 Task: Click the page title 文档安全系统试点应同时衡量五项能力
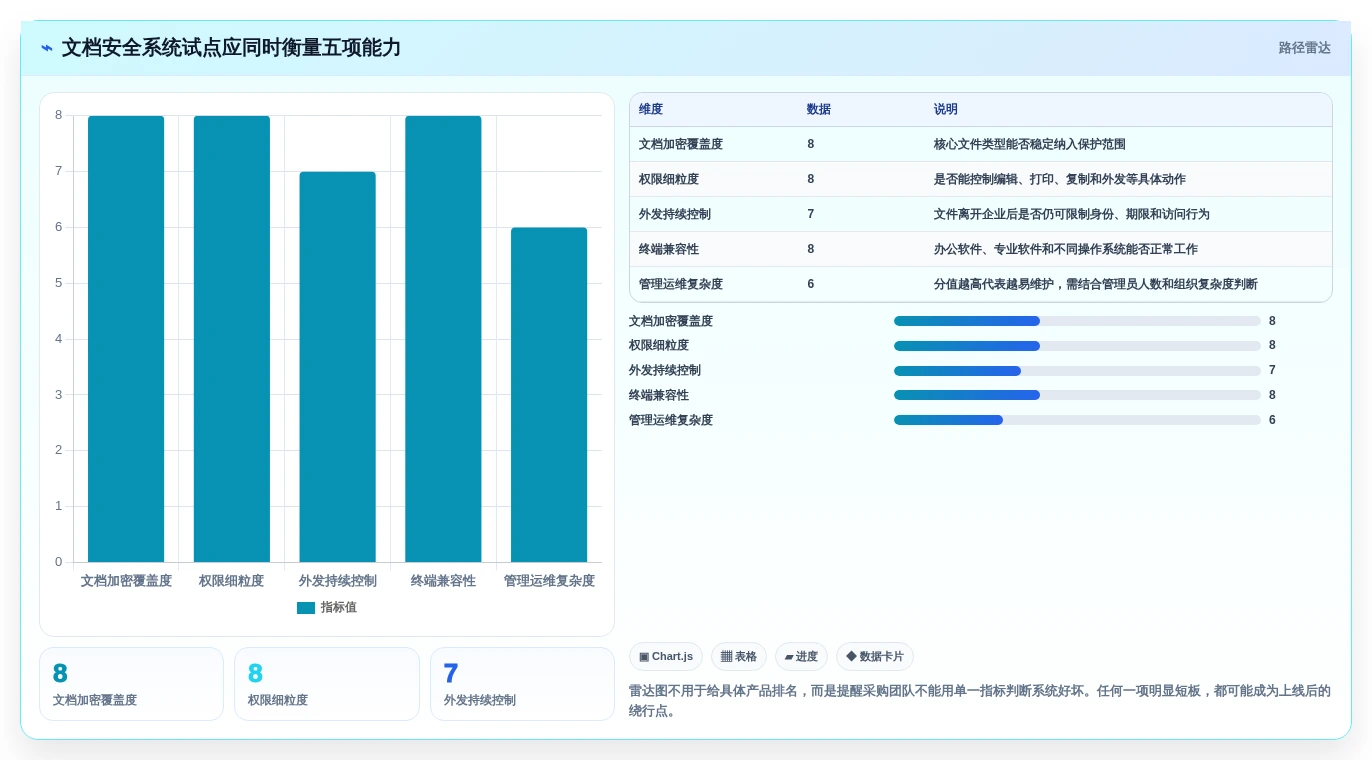tap(231, 48)
